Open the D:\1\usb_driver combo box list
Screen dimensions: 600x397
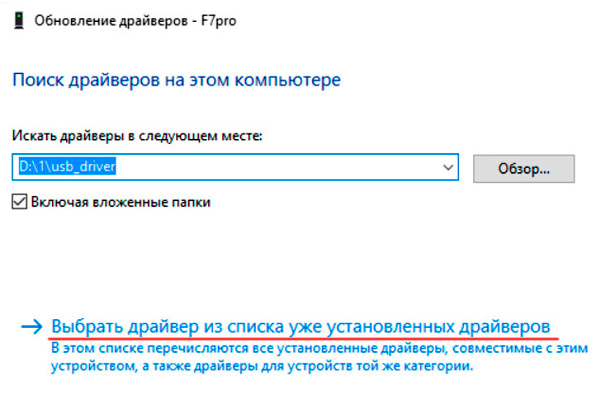[x=448, y=167]
